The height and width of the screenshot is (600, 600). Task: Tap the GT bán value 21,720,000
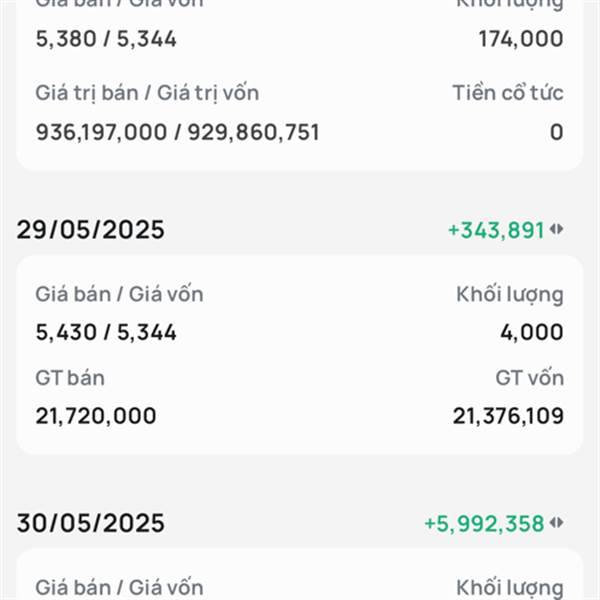coord(96,416)
